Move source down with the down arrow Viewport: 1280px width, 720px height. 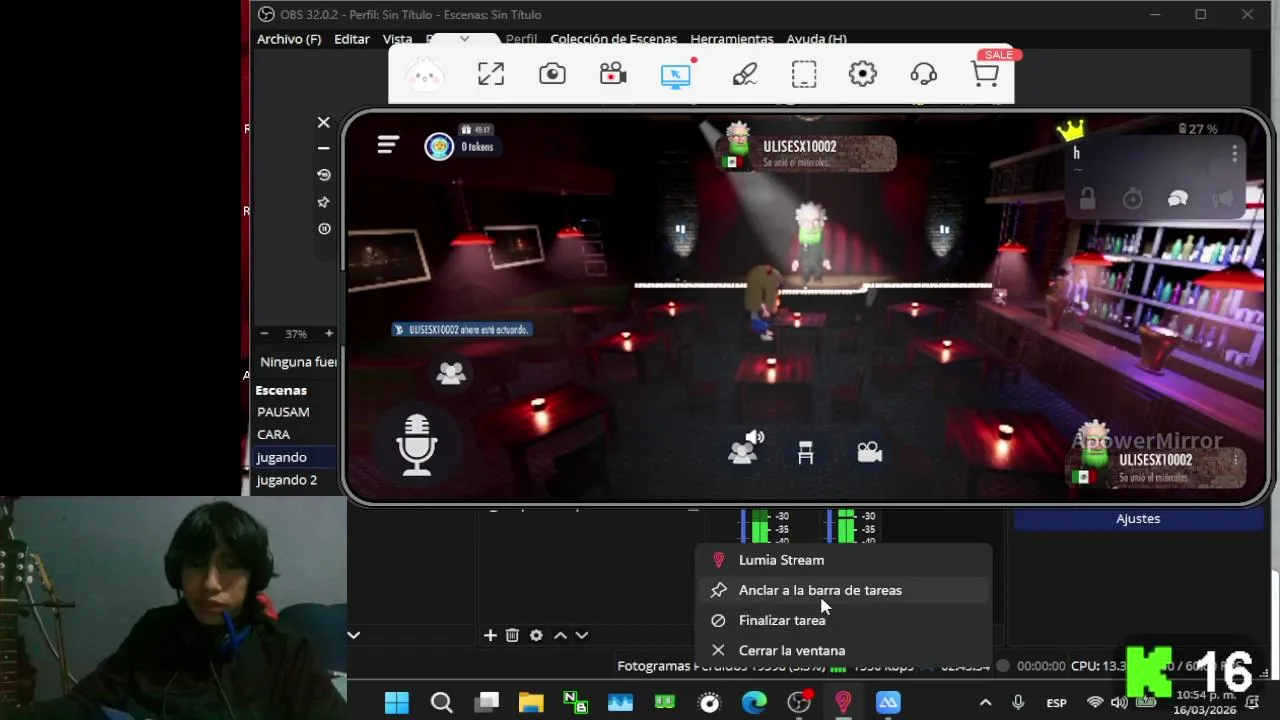[581, 635]
